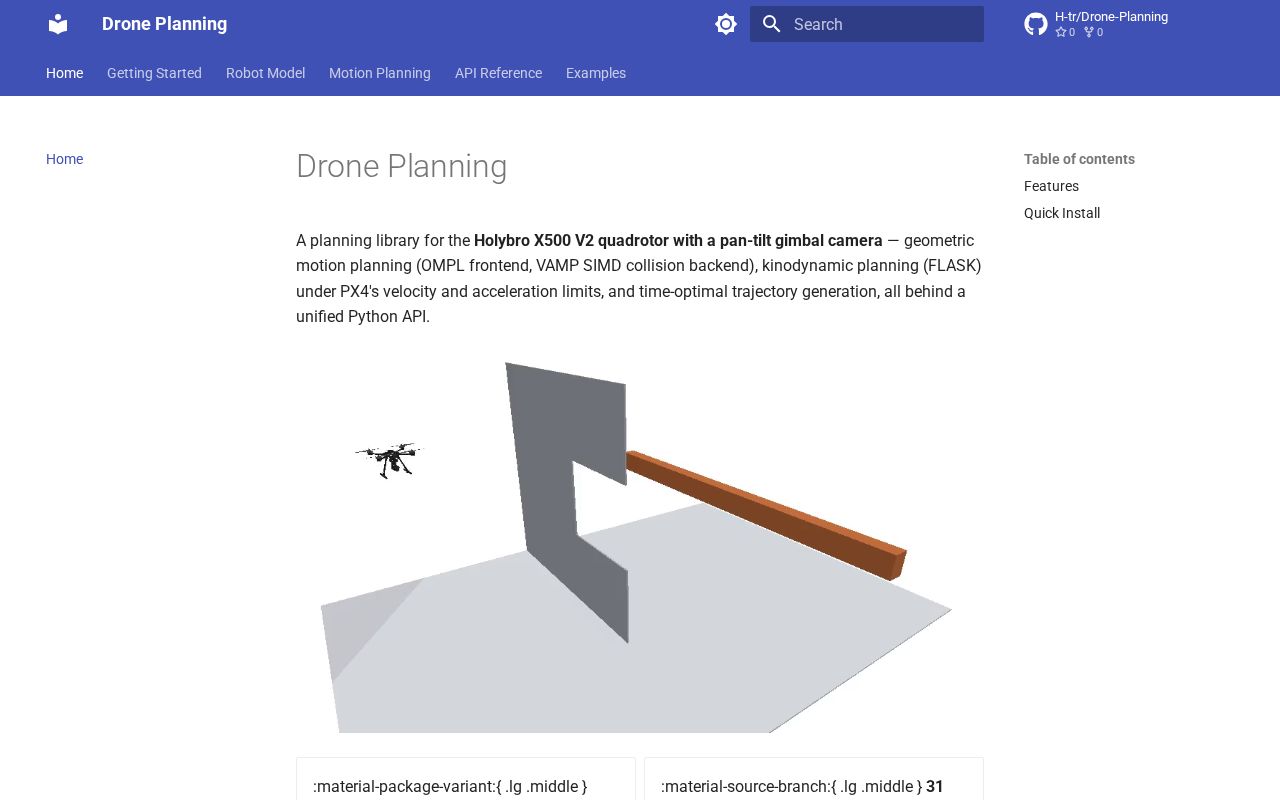
Task: Jump to Features in table of contents
Action: click(1051, 186)
